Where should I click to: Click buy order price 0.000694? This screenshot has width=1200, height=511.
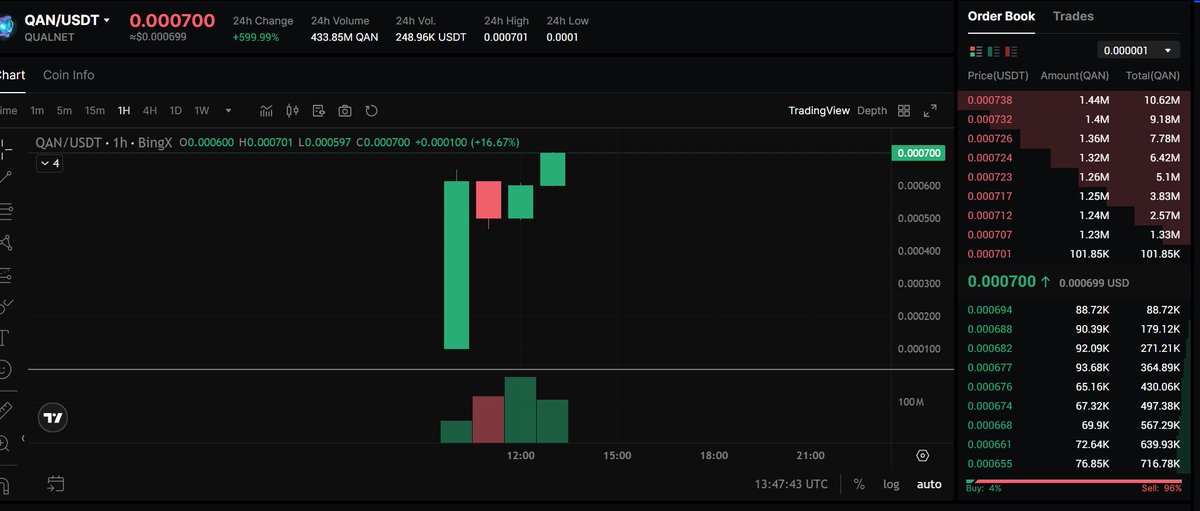(x=988, y=310)
